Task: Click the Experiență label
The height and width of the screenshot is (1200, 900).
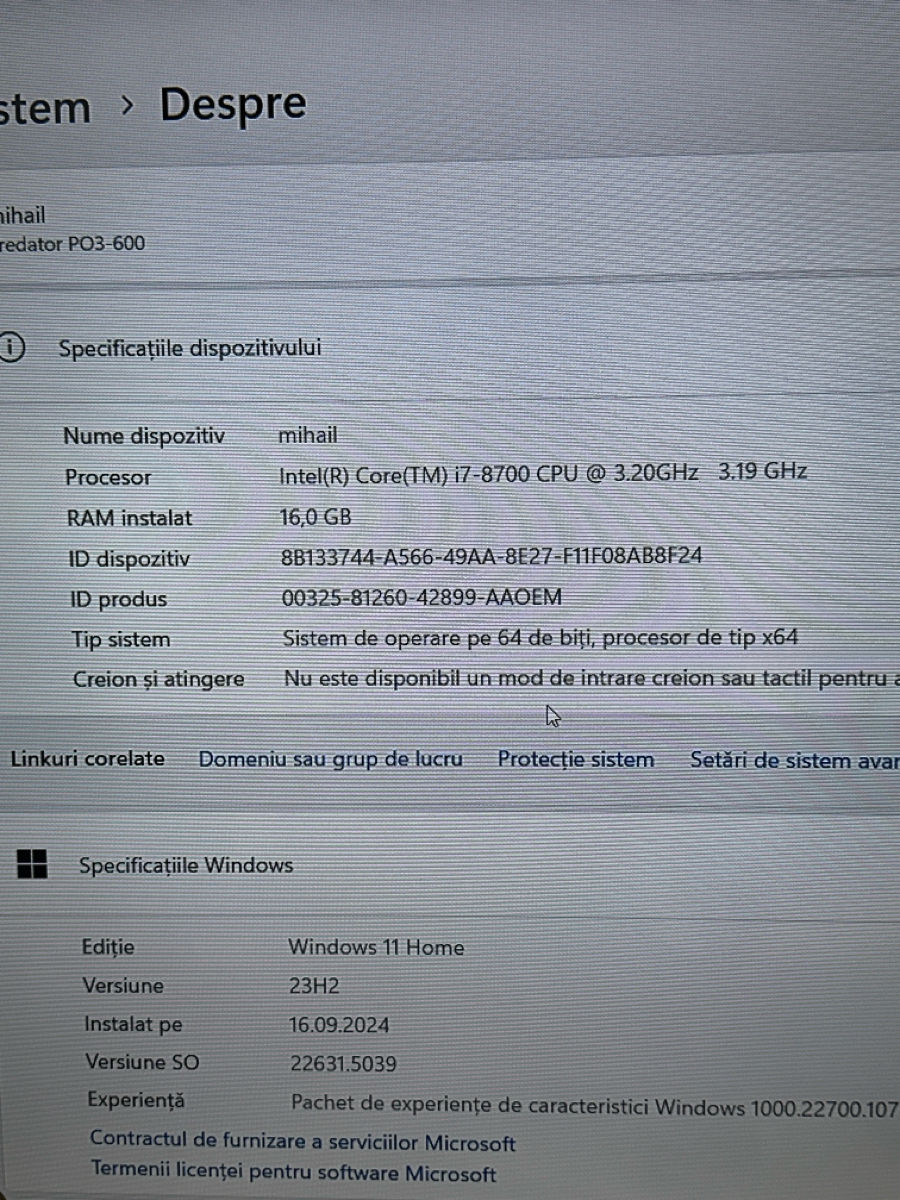Action: pos(136,1101)
